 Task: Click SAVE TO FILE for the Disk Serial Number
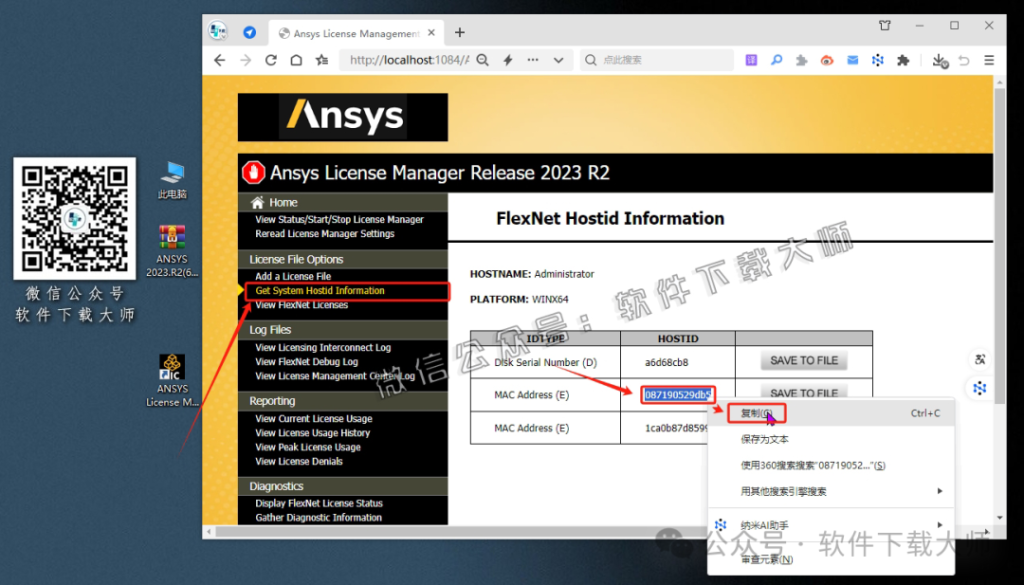coord(803,360)
